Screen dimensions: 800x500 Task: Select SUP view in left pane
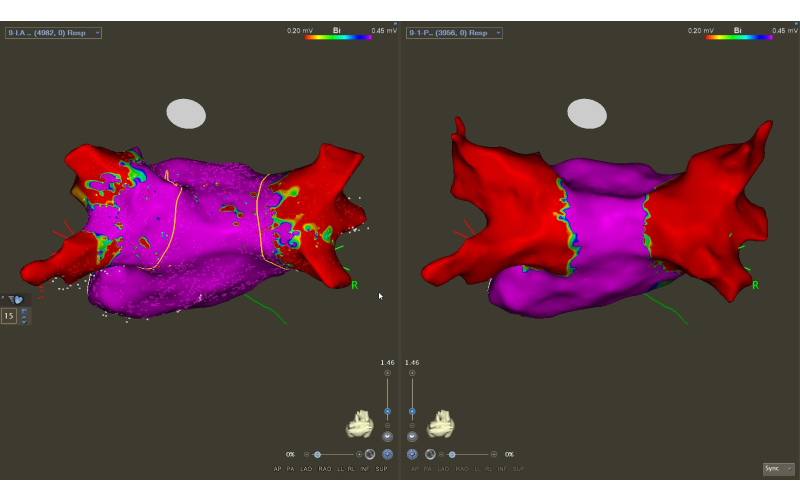click(x=381, y=468)
